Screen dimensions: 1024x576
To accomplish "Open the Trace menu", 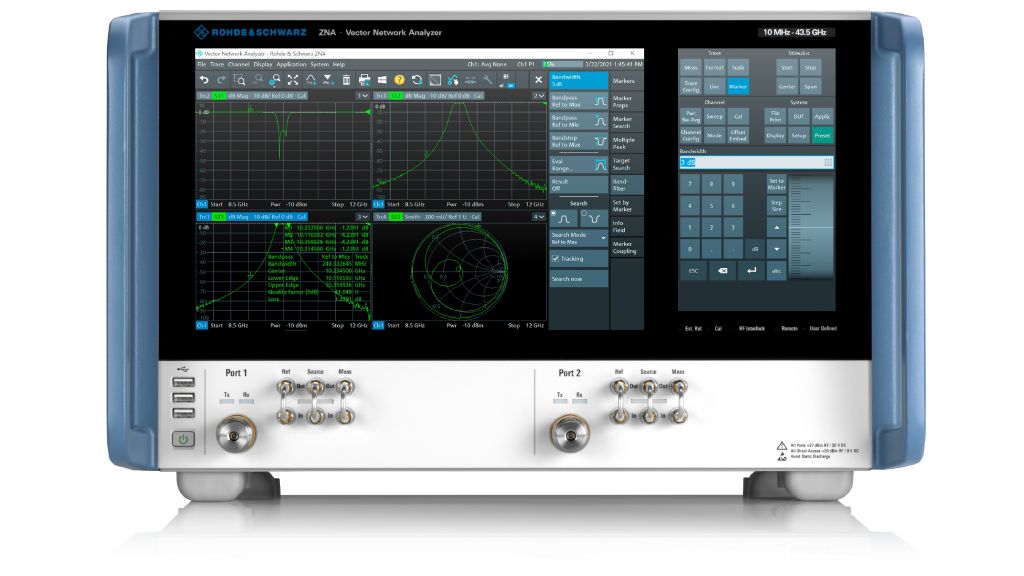I will click(x=217, y=65).
